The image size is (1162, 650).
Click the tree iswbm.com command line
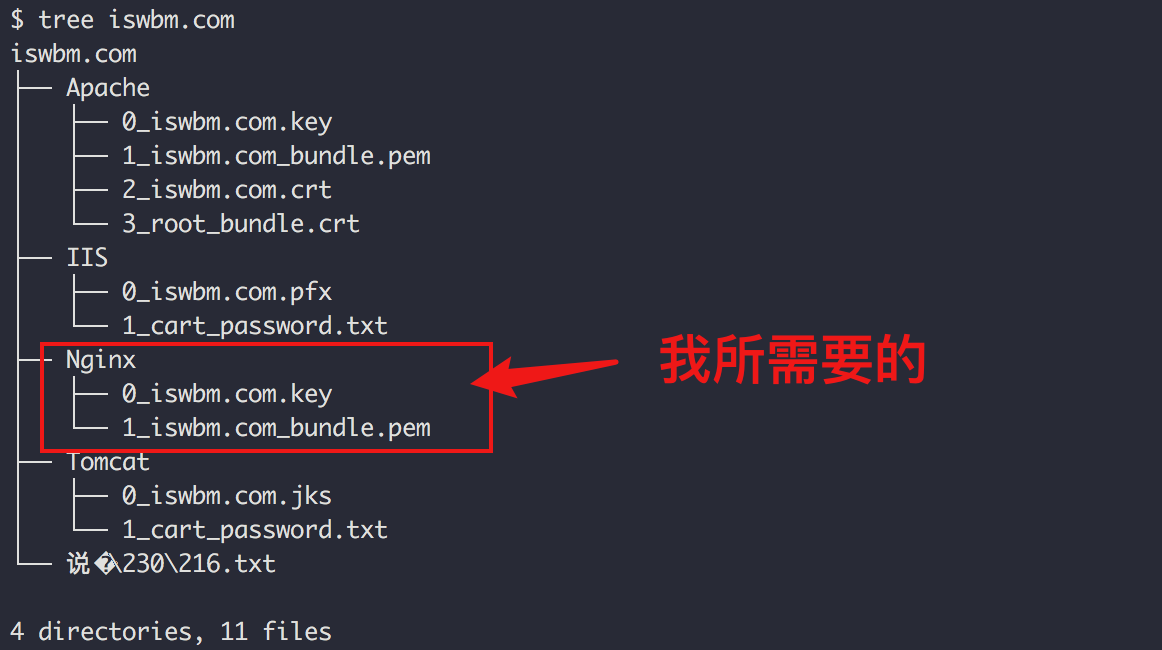click(x=123, y=20)
